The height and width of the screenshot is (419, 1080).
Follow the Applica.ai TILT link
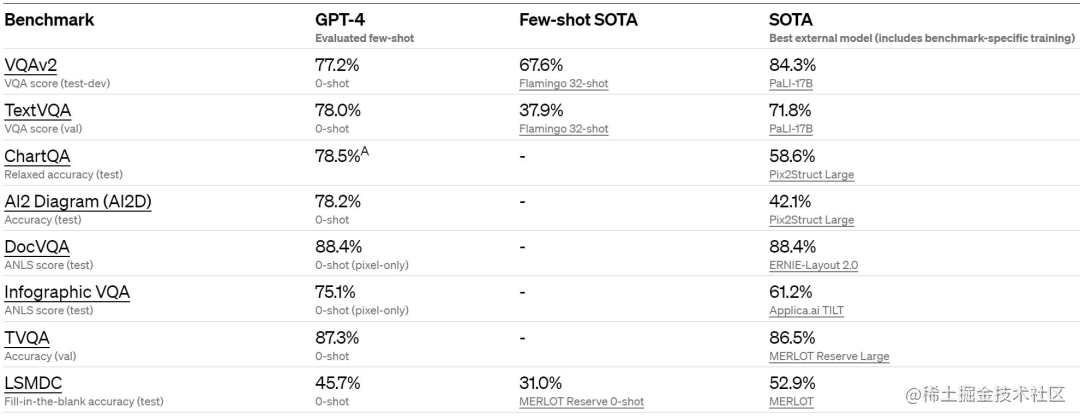pos(806,311)
